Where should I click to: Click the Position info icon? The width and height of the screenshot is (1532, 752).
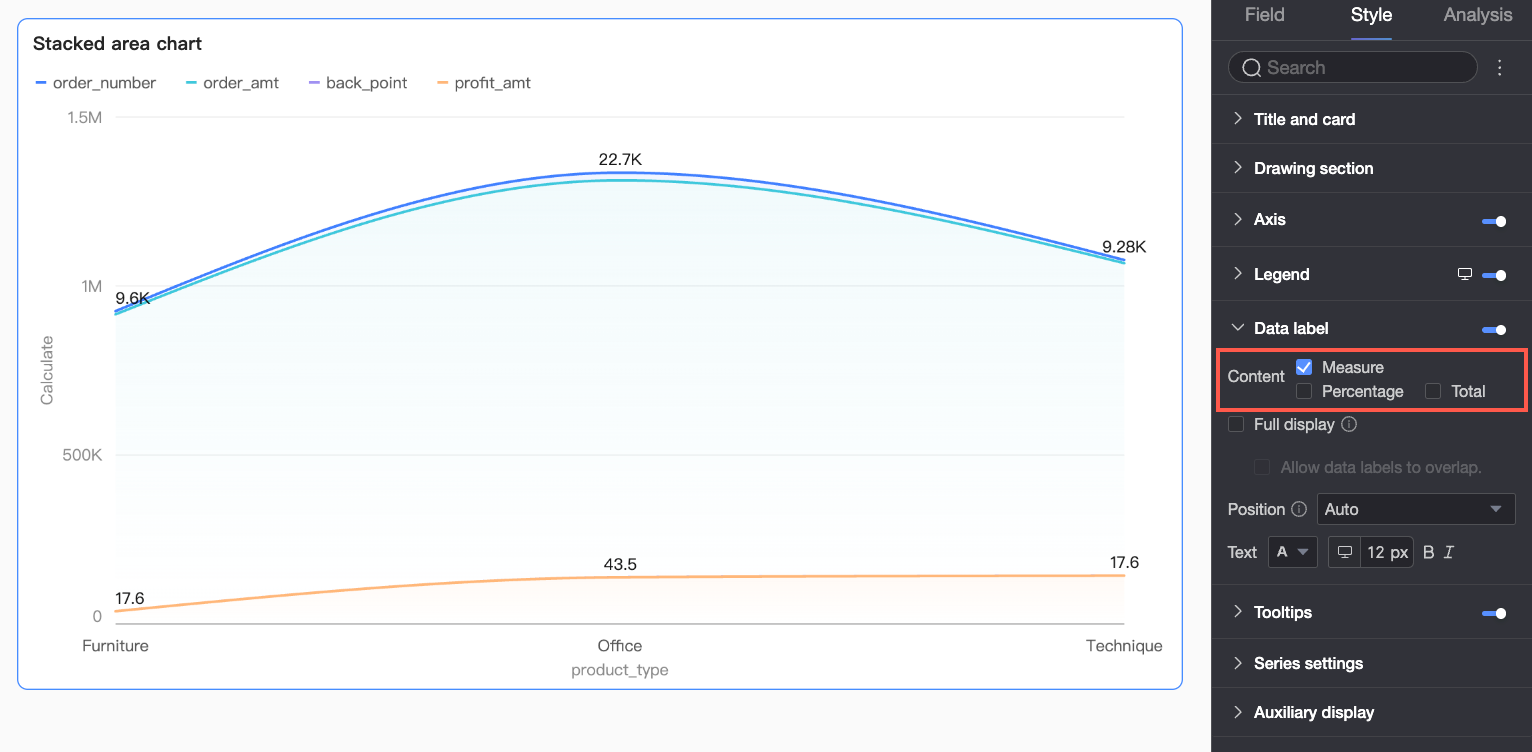click(x=1299, y=509)
